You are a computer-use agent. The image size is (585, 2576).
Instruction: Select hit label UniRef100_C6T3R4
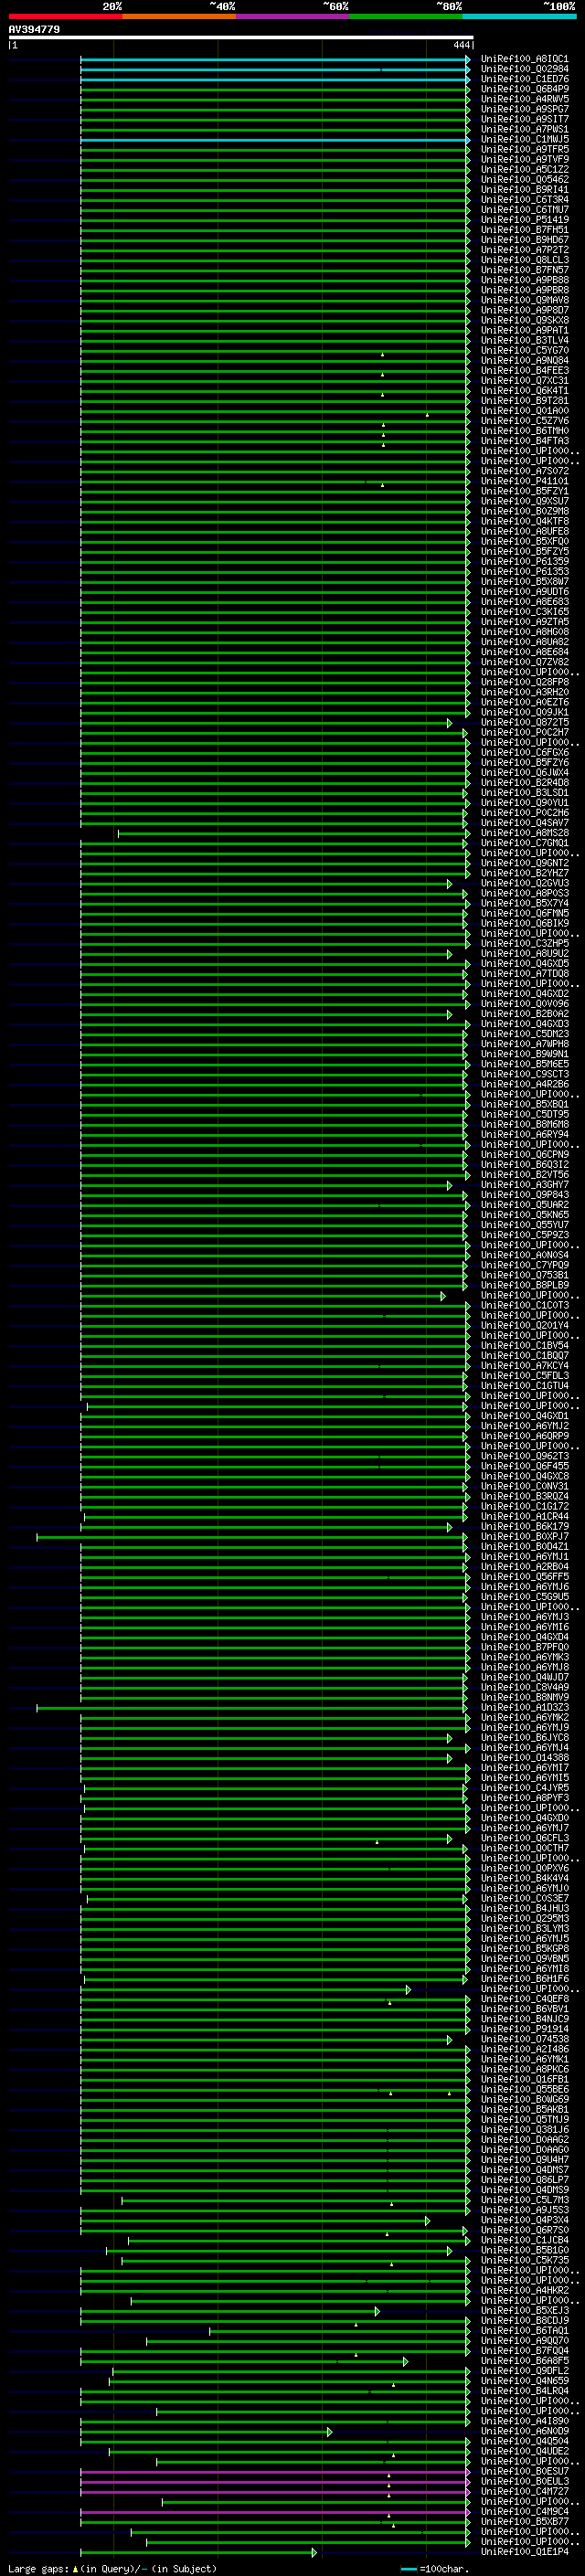(x=524, y=199)
